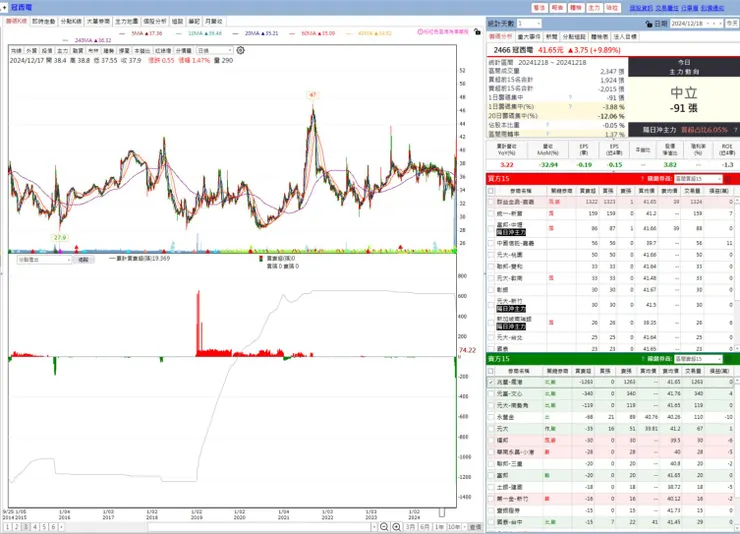
Task: Toggle the select-all checkbox in 賣方15 table header
Action: coord(491,371)
